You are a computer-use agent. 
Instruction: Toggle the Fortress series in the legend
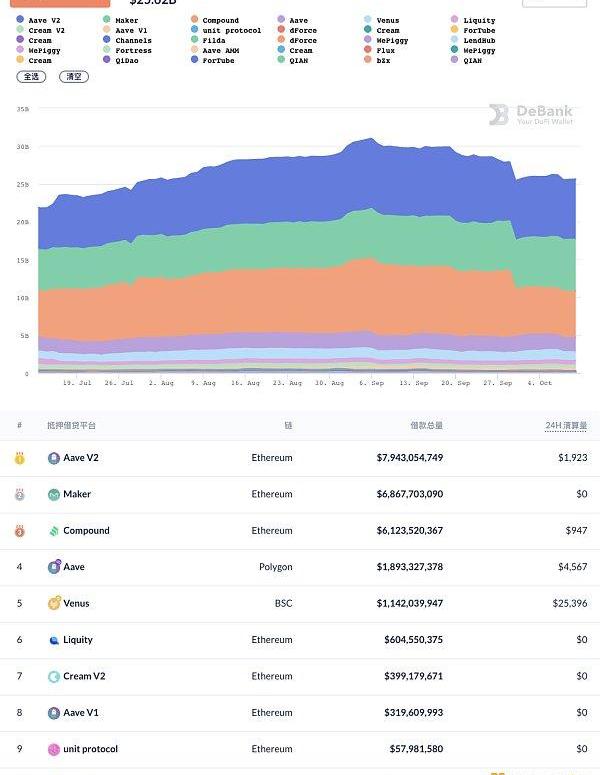click(127, 50)
